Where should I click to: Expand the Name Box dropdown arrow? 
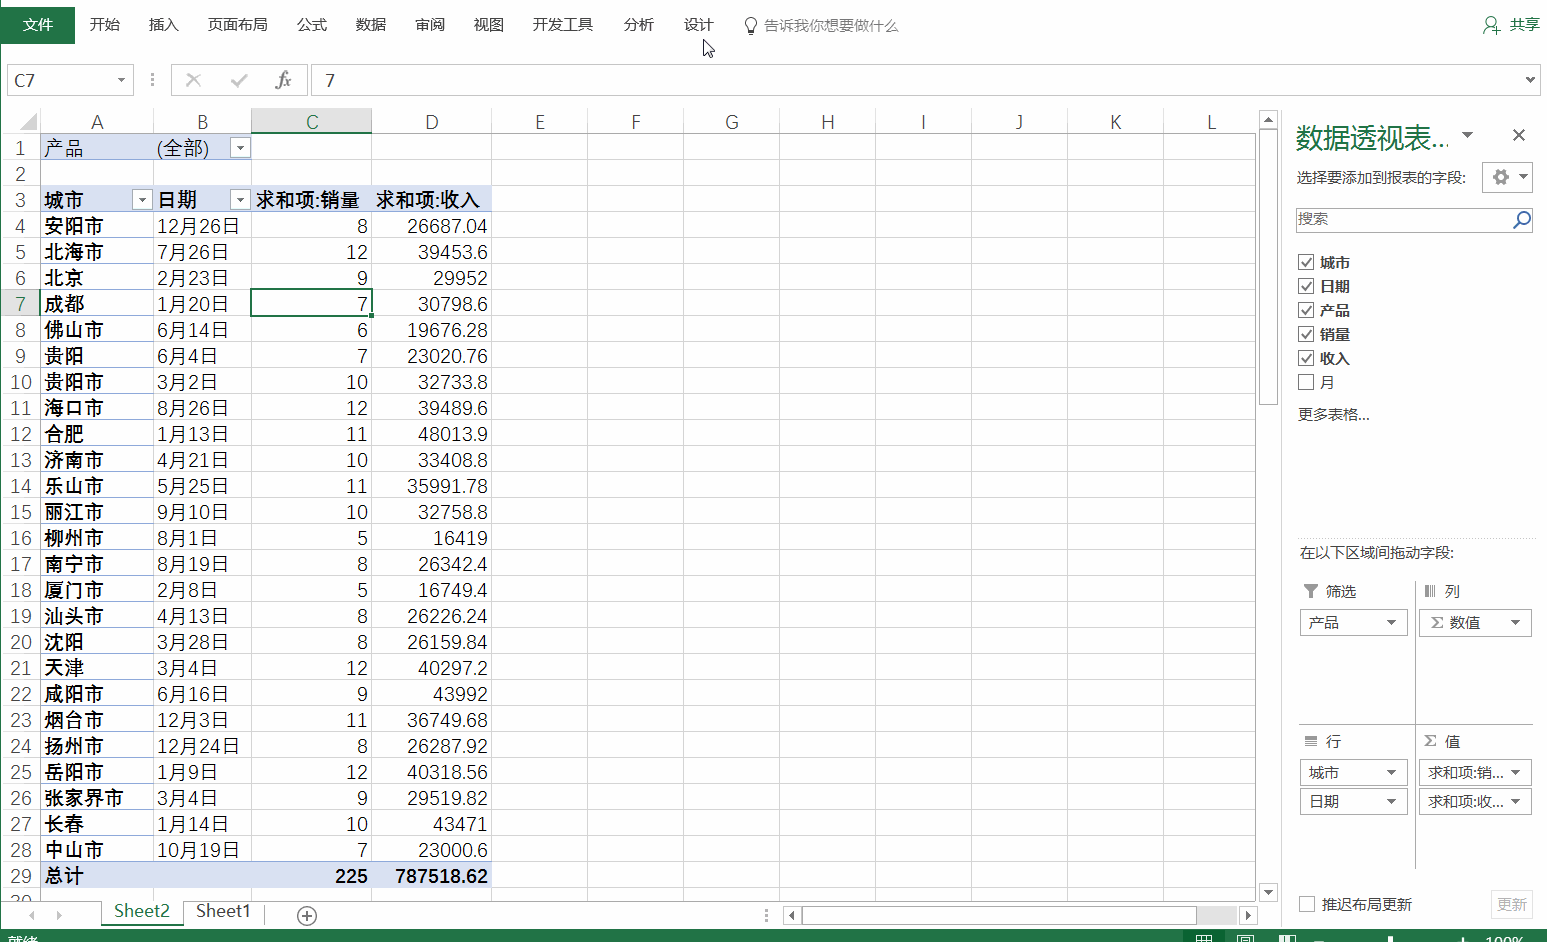[x=121, y=80]
